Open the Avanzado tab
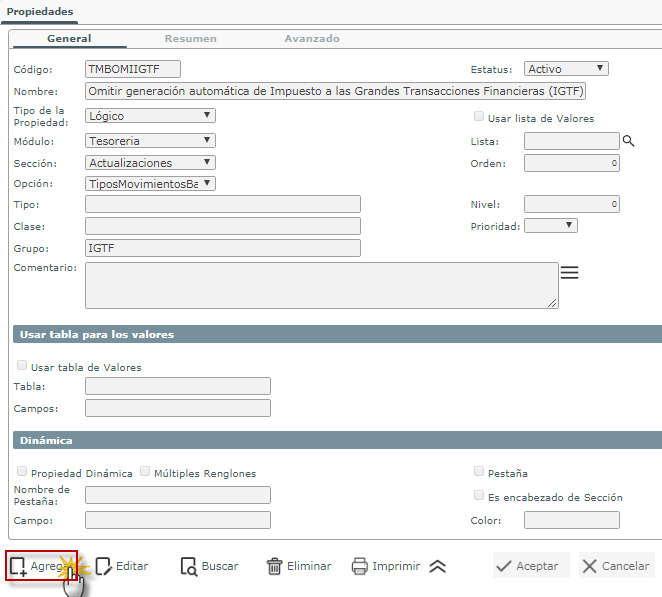The height and width of the screenshot is (597, 662). click(x=311, y=39)
